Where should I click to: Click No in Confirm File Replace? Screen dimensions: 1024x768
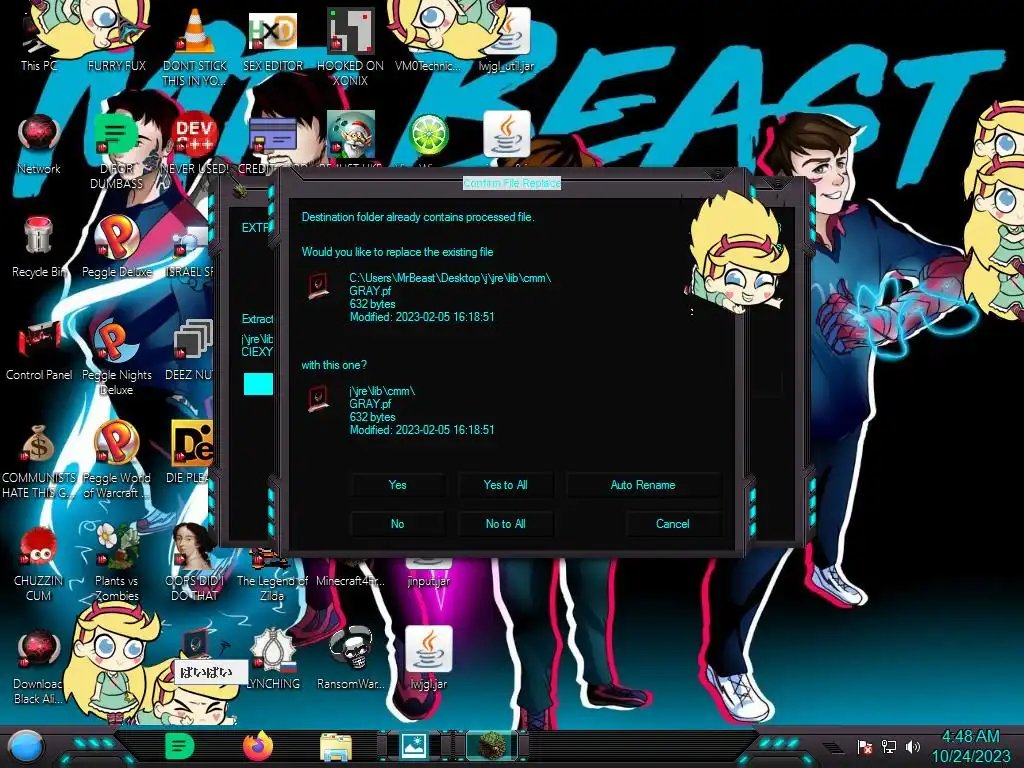pyautogui.click(x=397, y=524)
